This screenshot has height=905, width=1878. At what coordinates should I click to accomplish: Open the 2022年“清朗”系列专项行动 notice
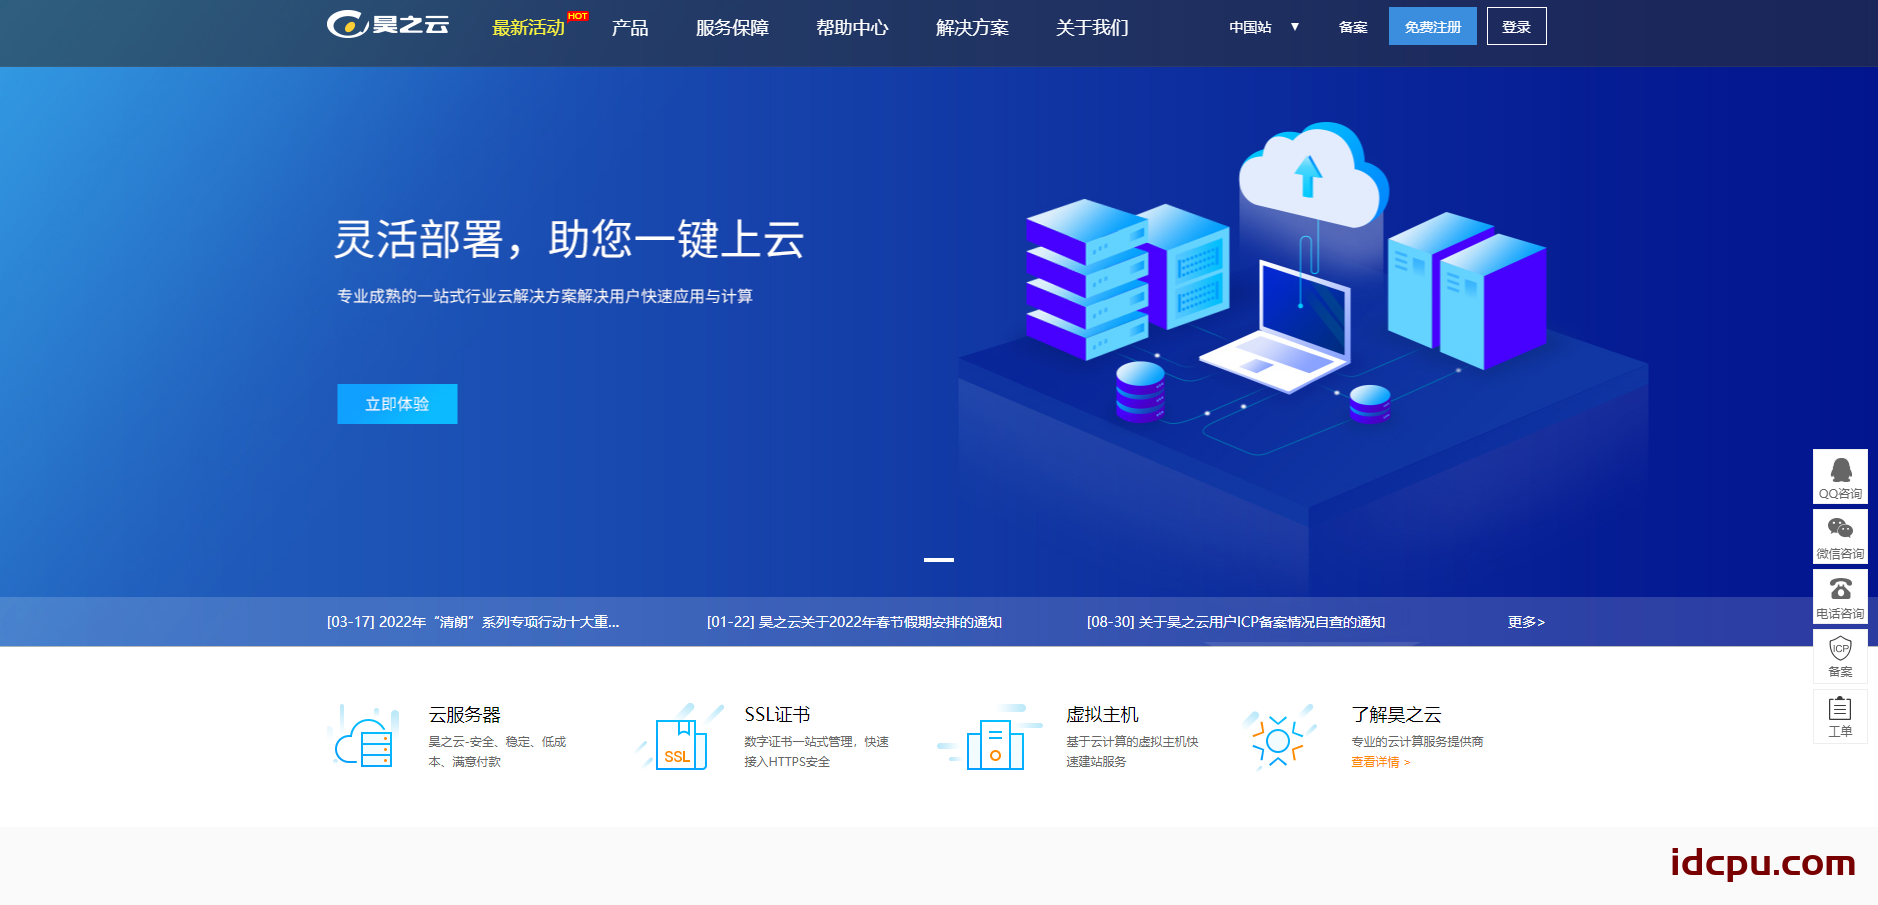tap(473, 622)
